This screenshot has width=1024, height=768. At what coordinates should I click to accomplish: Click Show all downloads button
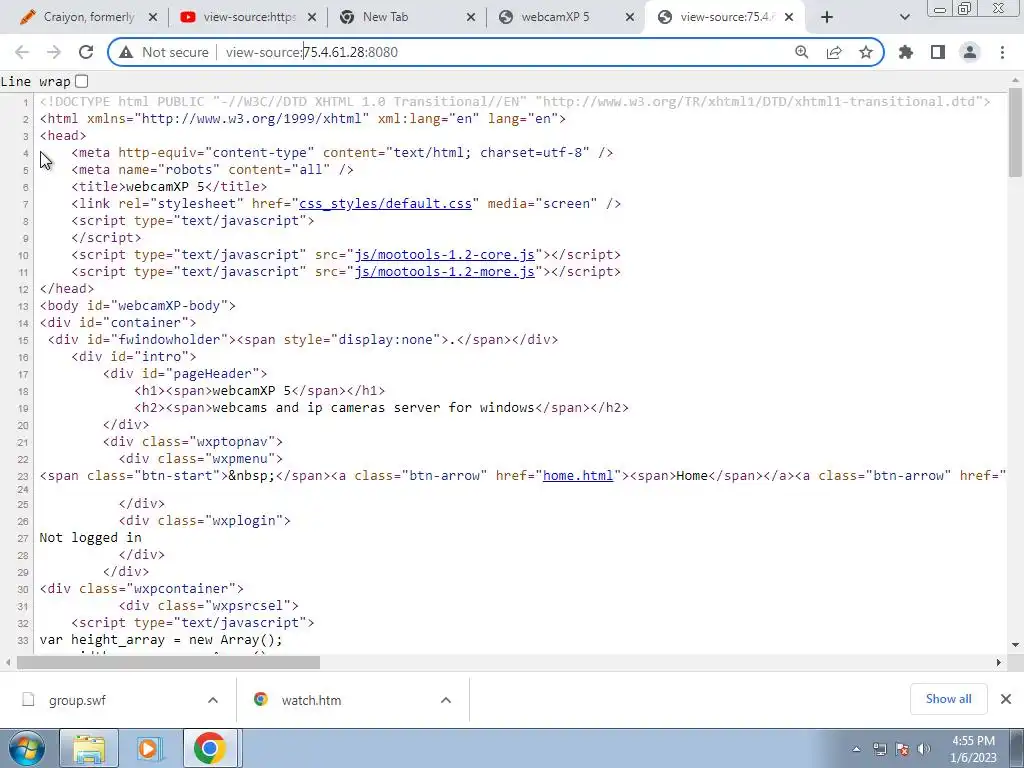click(948, 699)
